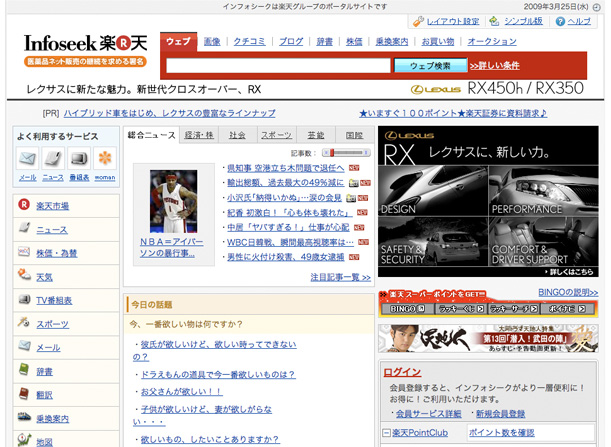This screenshot has width=611, height=447.
Task: Click the photo icon beside 小沢氏 headline
Action: 351,198
